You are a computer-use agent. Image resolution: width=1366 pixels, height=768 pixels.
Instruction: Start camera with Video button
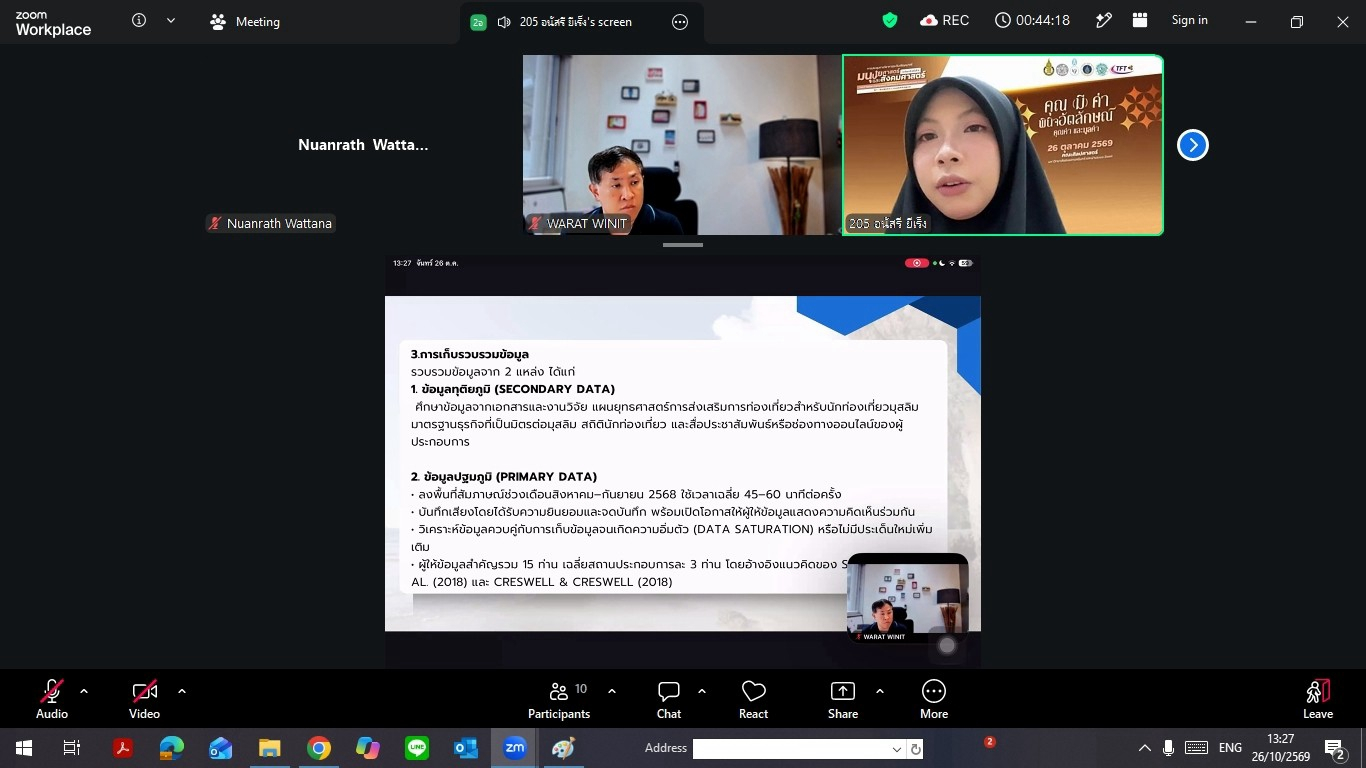[x=144, y=699]
